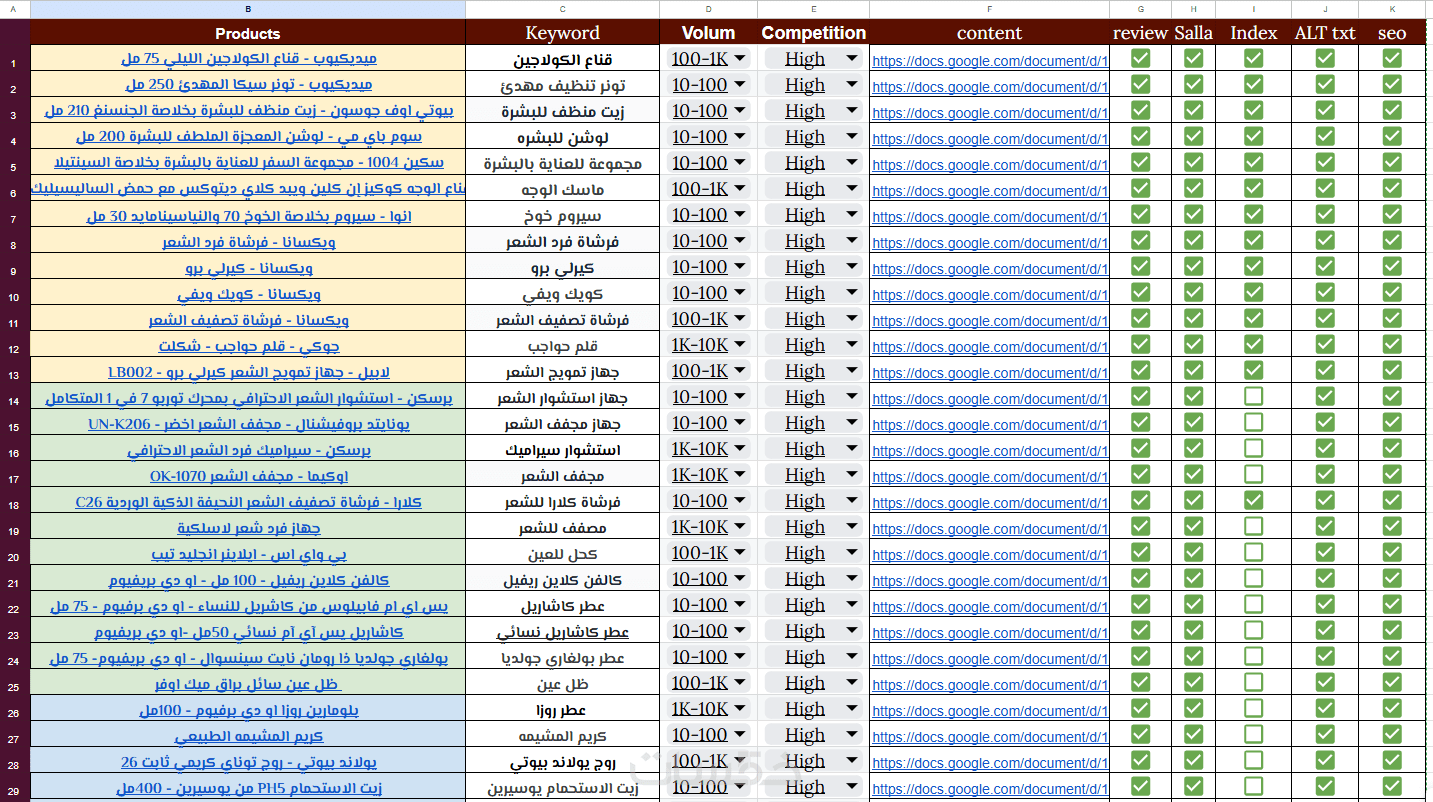1433x802 pixels.
Task: Select the Products header cell
Action: point(248,33)
